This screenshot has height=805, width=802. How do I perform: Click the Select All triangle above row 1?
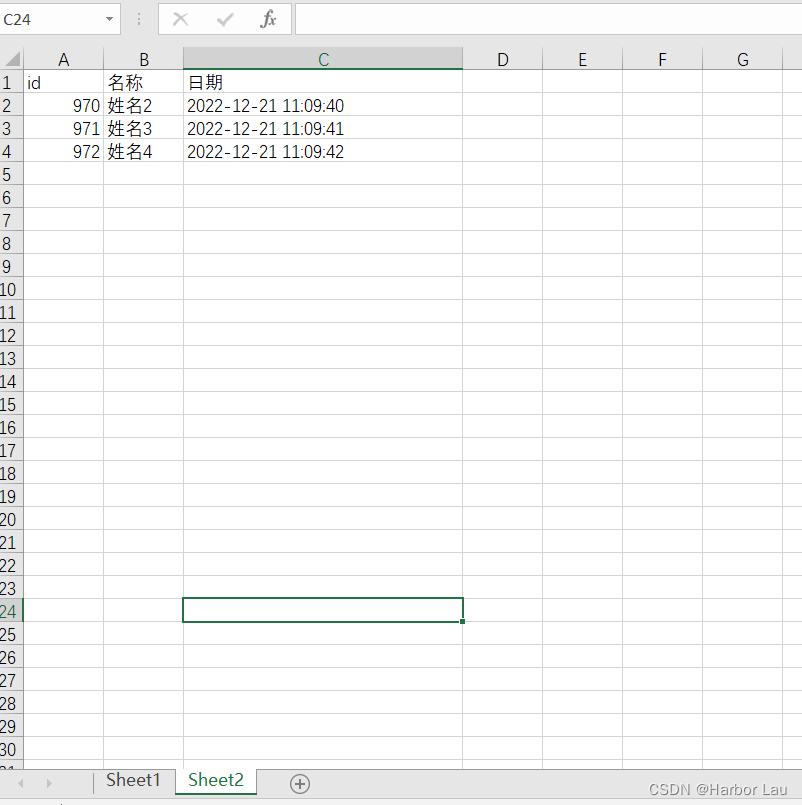pos(10,58)
